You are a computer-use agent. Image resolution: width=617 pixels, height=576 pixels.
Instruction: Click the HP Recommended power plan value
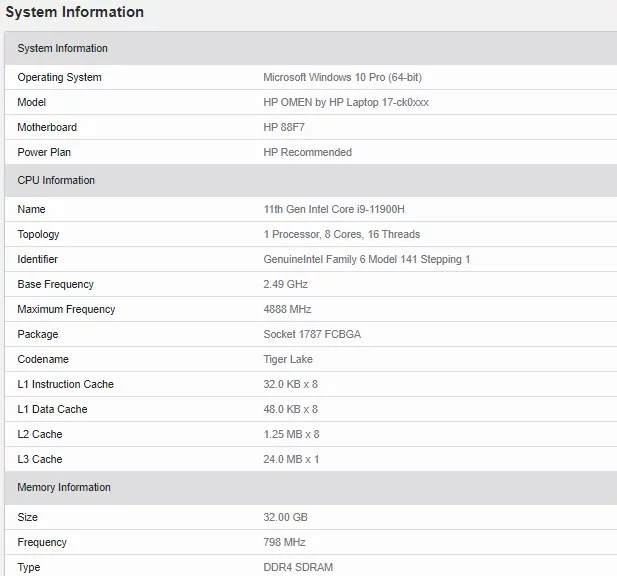pyautogui.click(x=307, y=152)
